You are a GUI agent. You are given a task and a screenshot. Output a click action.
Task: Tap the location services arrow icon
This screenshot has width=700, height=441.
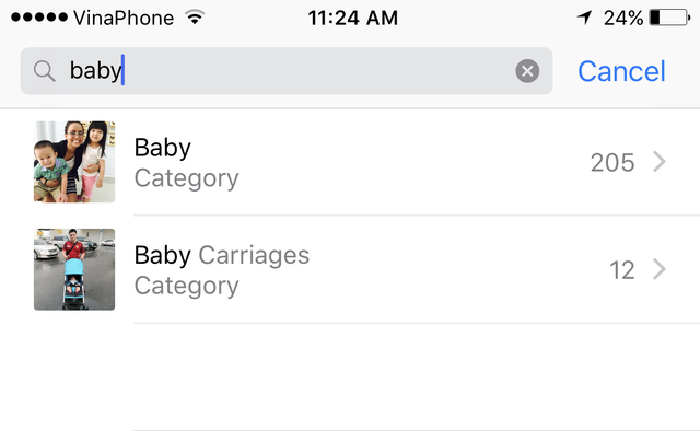[584, 17]
